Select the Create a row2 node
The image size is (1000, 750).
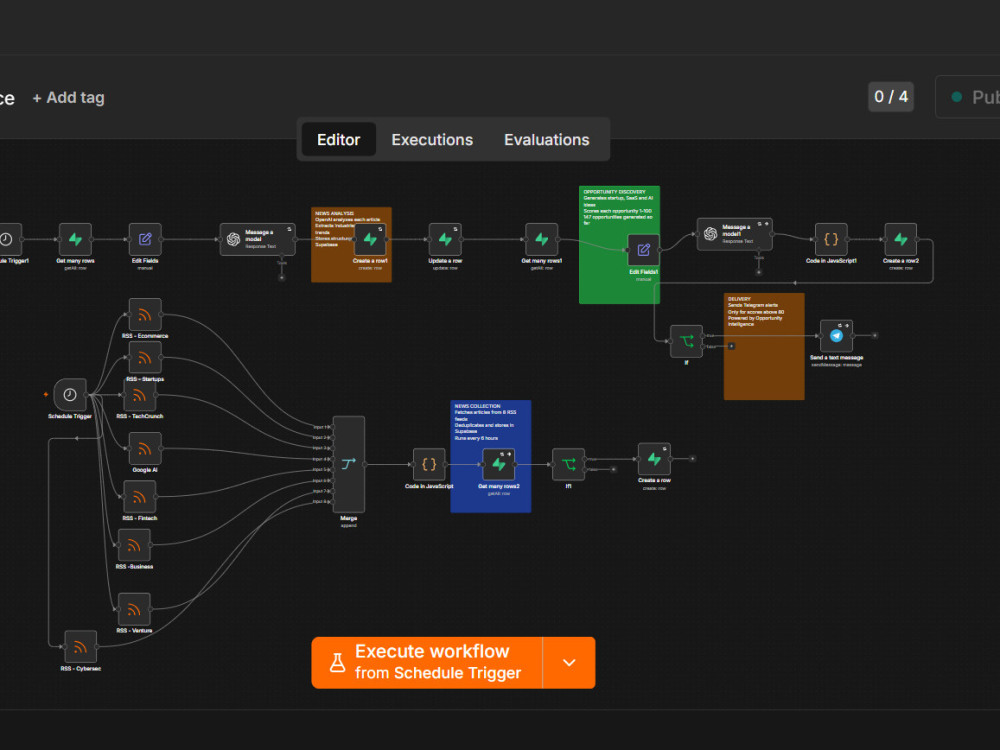[x=901, y=239]
